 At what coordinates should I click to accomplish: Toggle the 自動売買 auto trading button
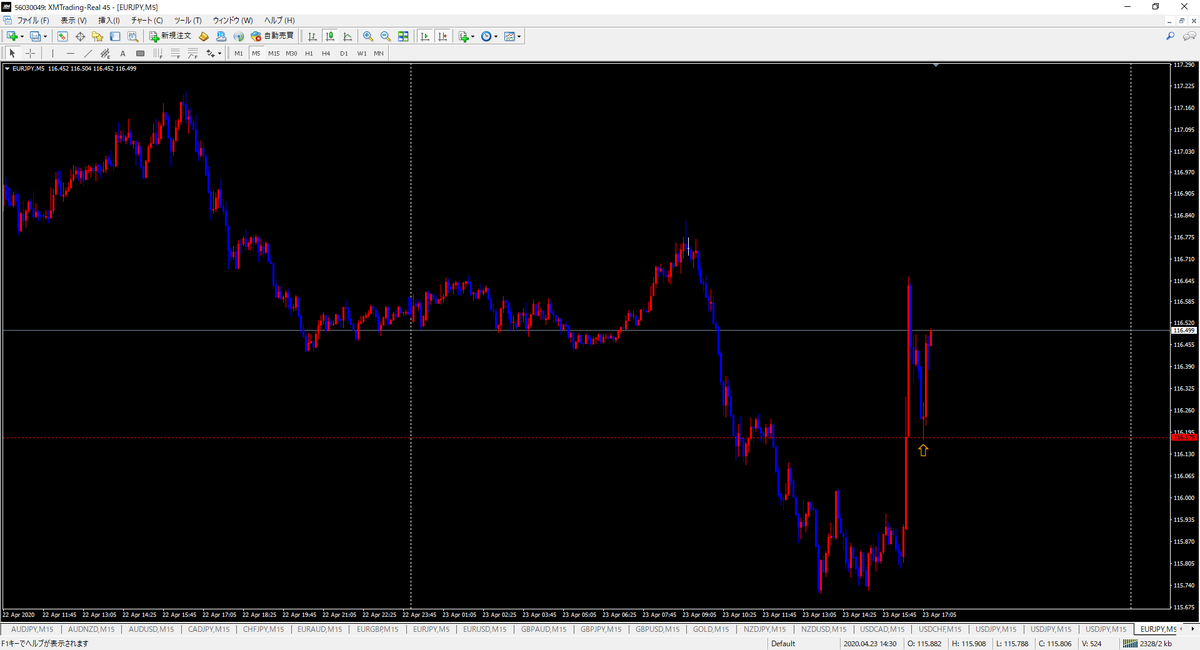[x=271, y=36]
